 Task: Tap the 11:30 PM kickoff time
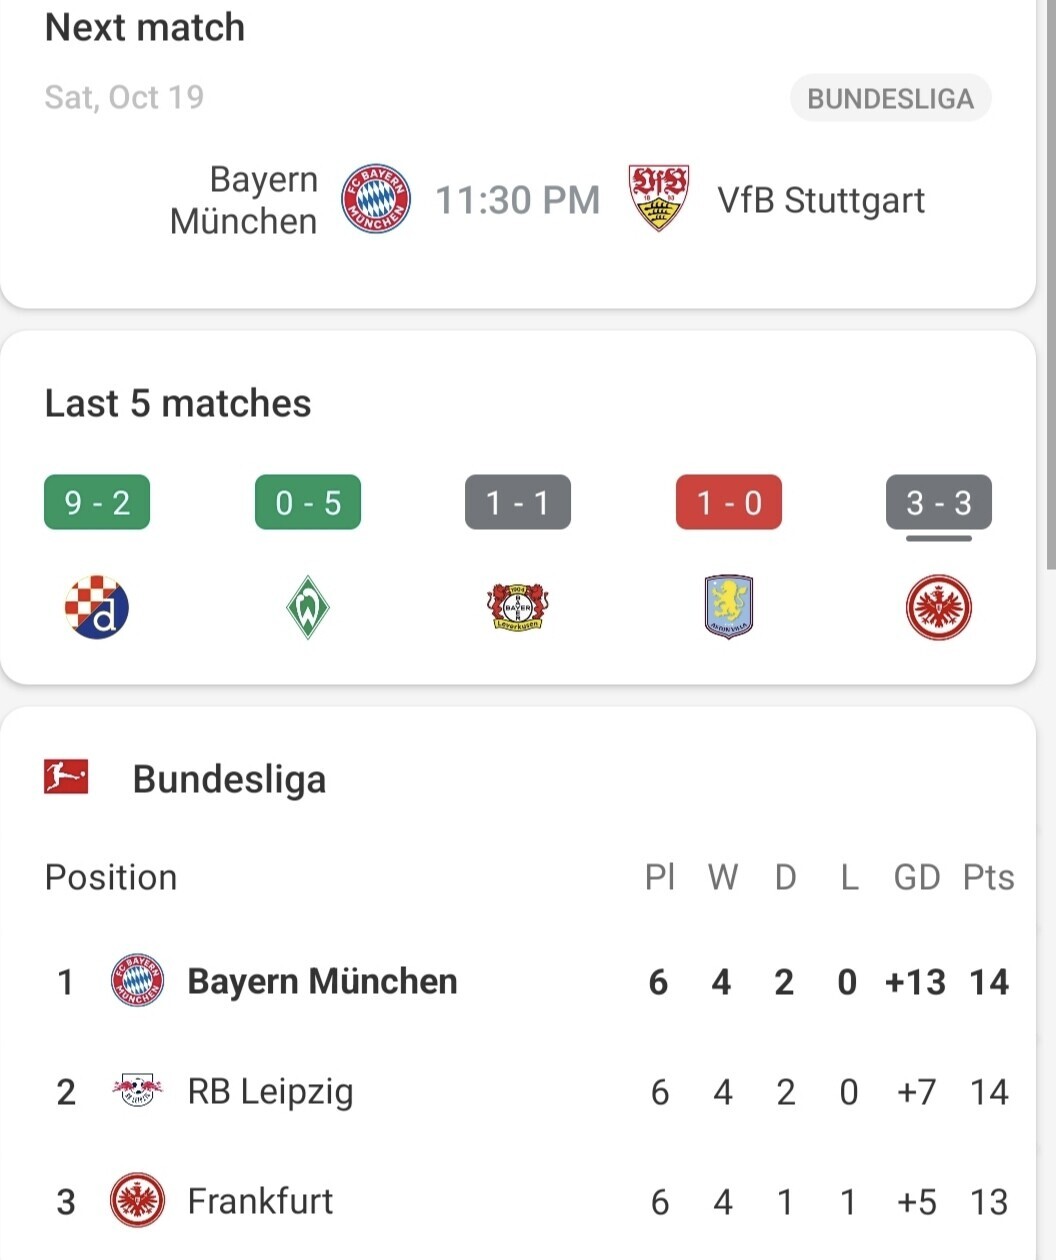518,200
